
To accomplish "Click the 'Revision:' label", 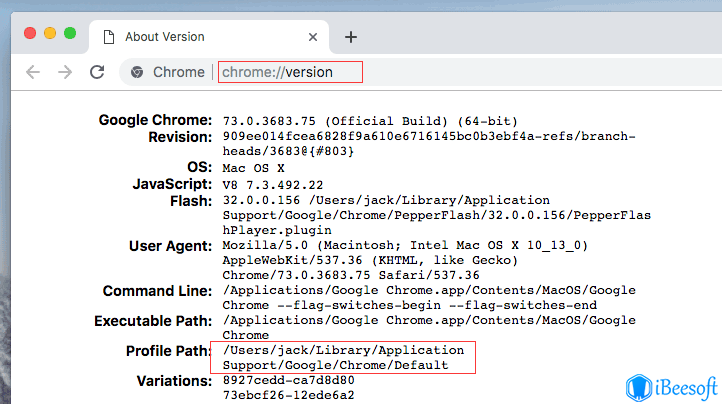I will click(180, 137).
